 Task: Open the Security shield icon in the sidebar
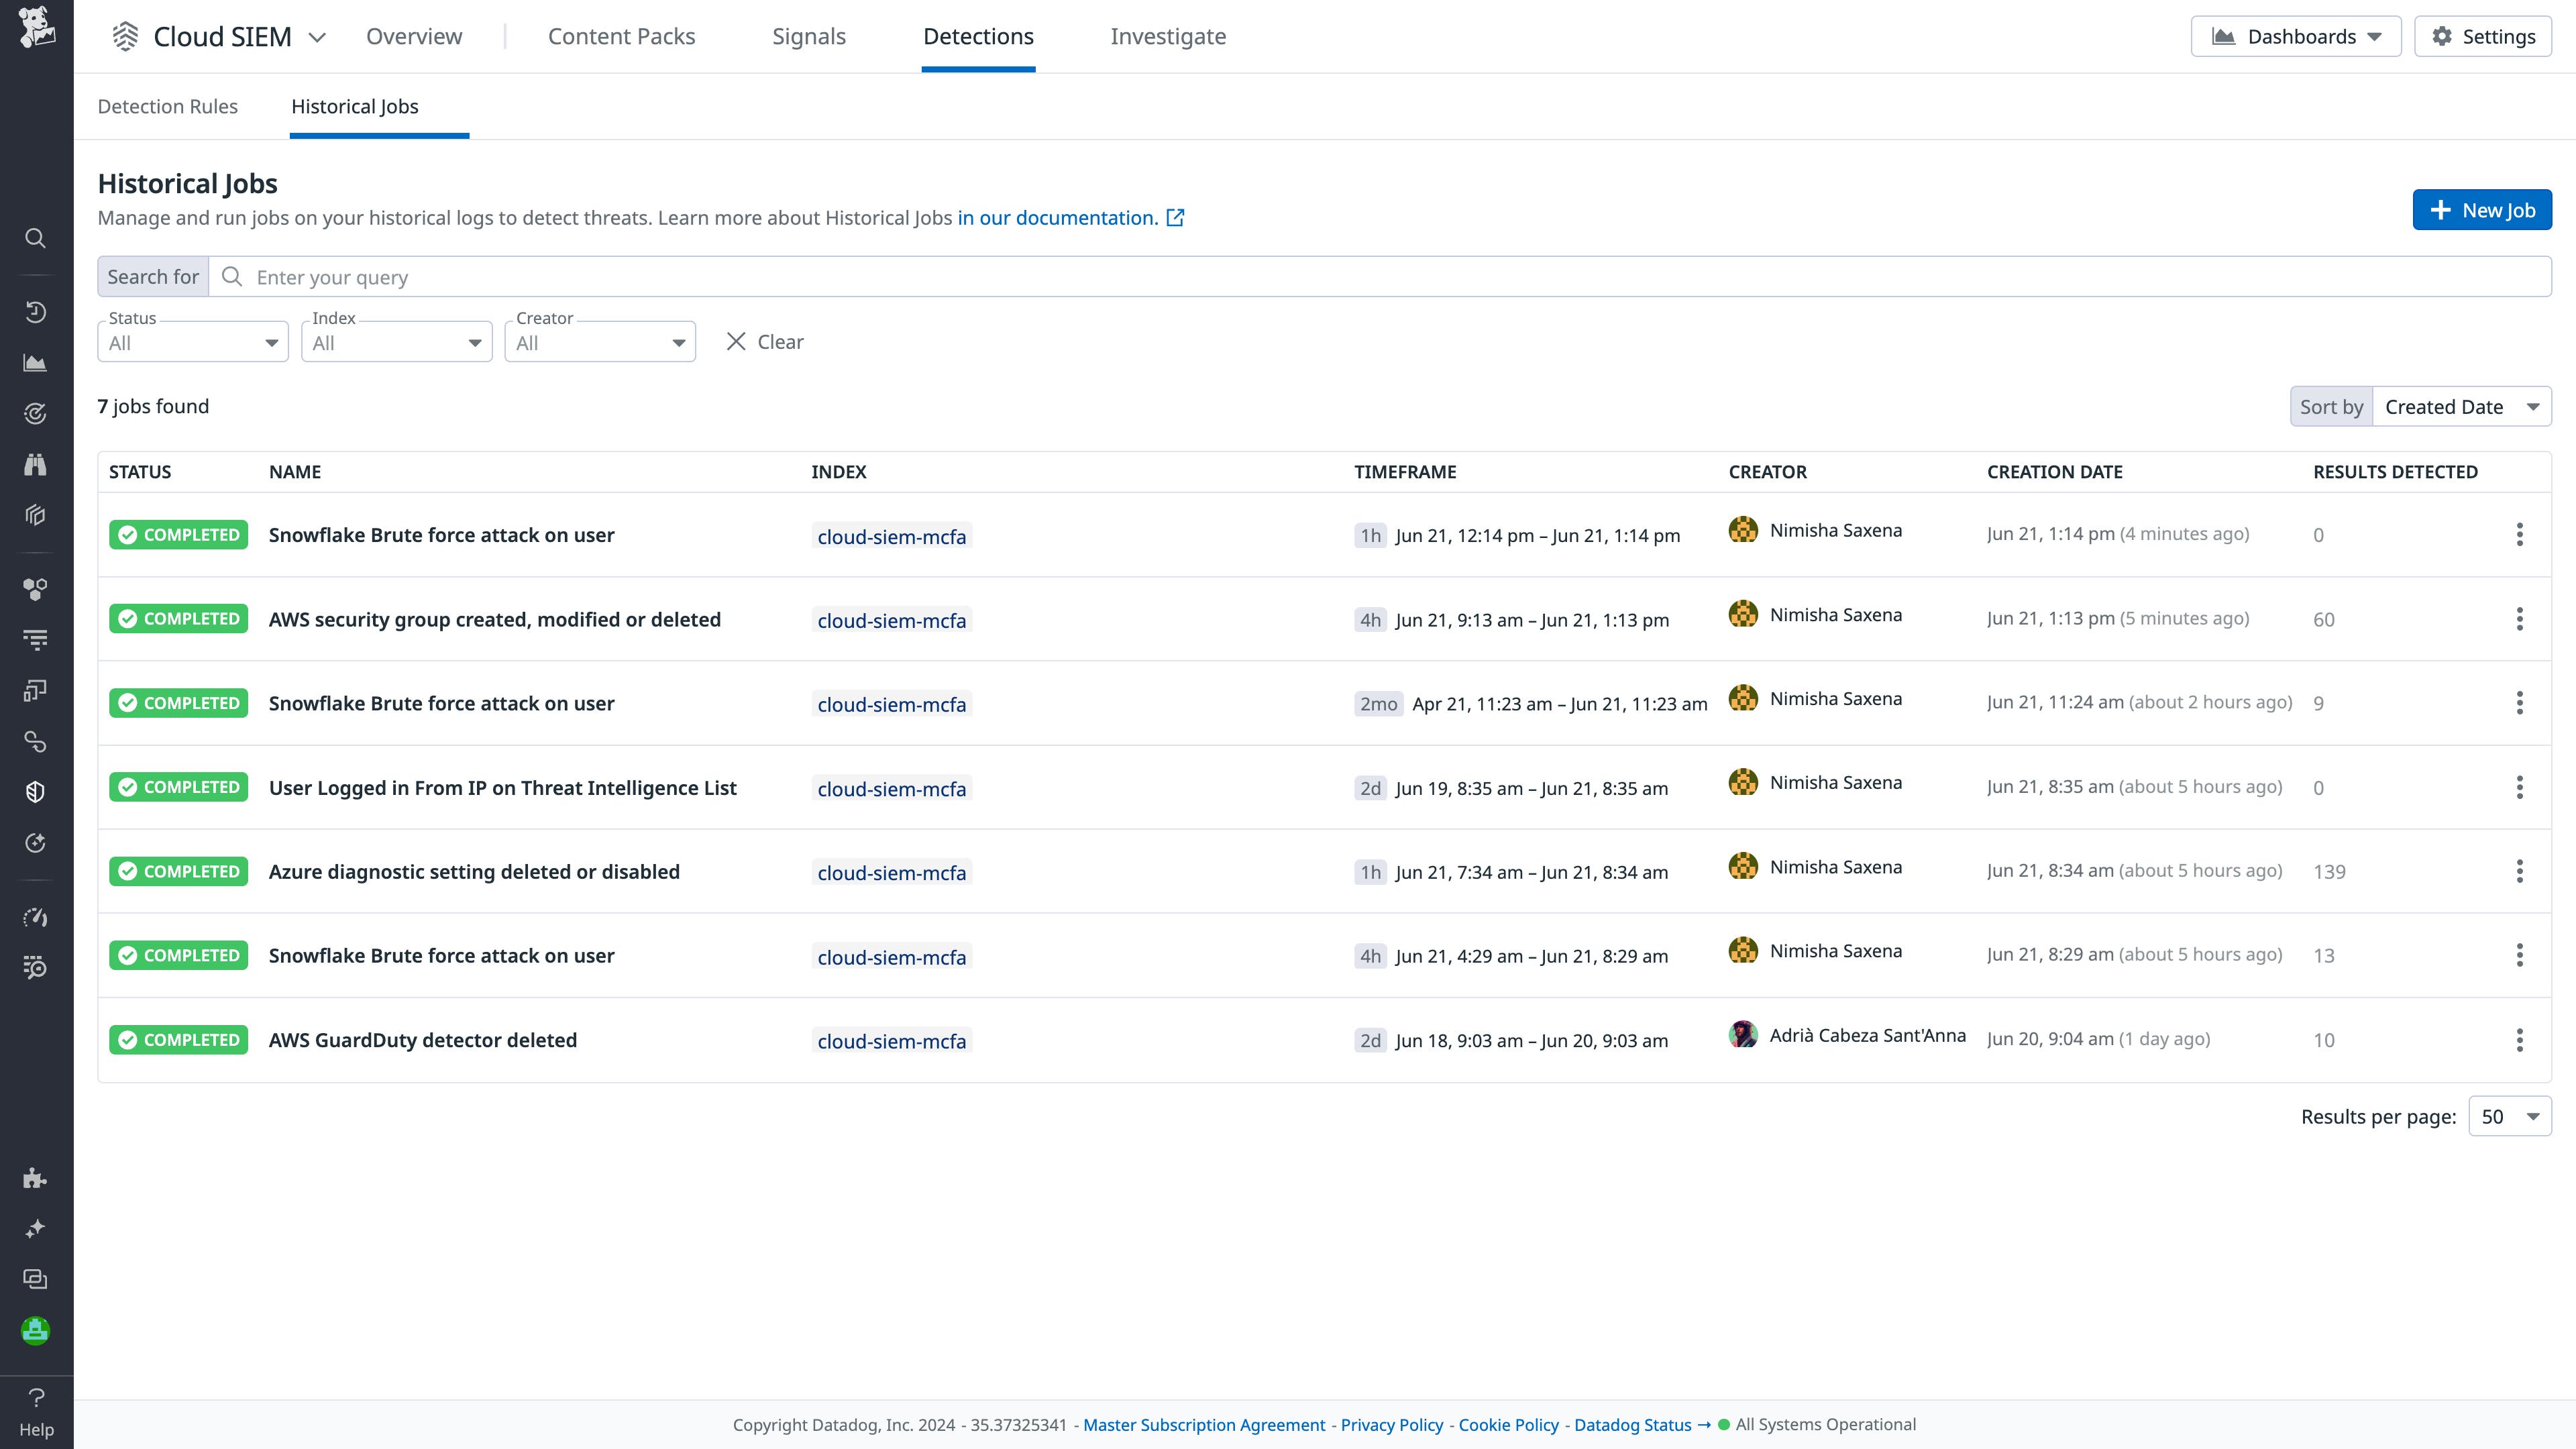pos(36,790)
